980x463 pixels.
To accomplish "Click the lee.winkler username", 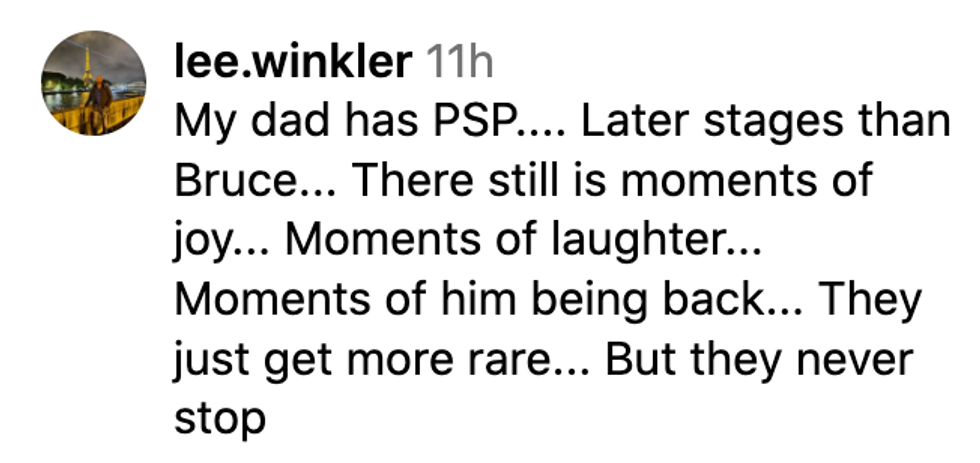I will point(291,64).
